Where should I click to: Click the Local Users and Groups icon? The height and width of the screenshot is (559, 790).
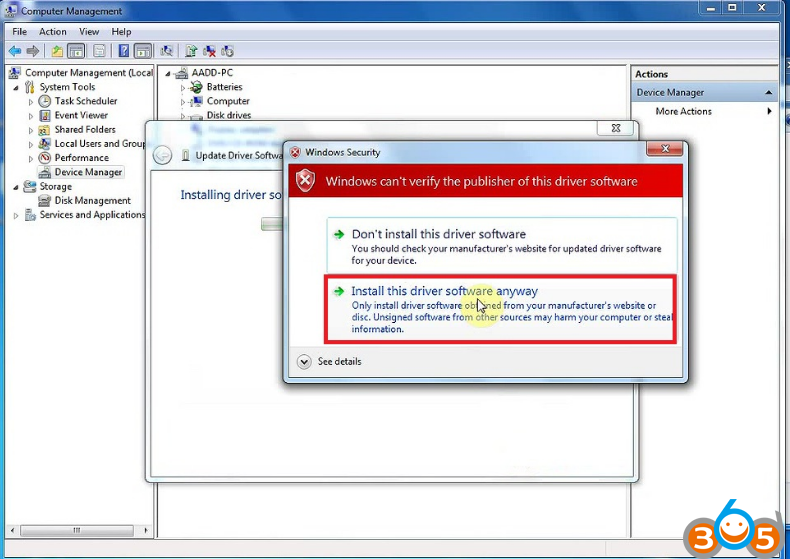[x=45, y=144]
